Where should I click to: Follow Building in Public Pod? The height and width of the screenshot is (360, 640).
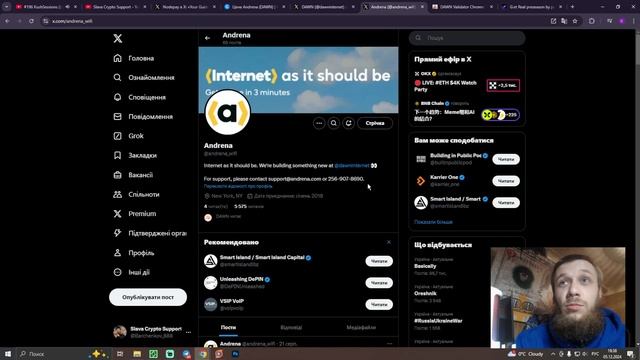[506, 159]
